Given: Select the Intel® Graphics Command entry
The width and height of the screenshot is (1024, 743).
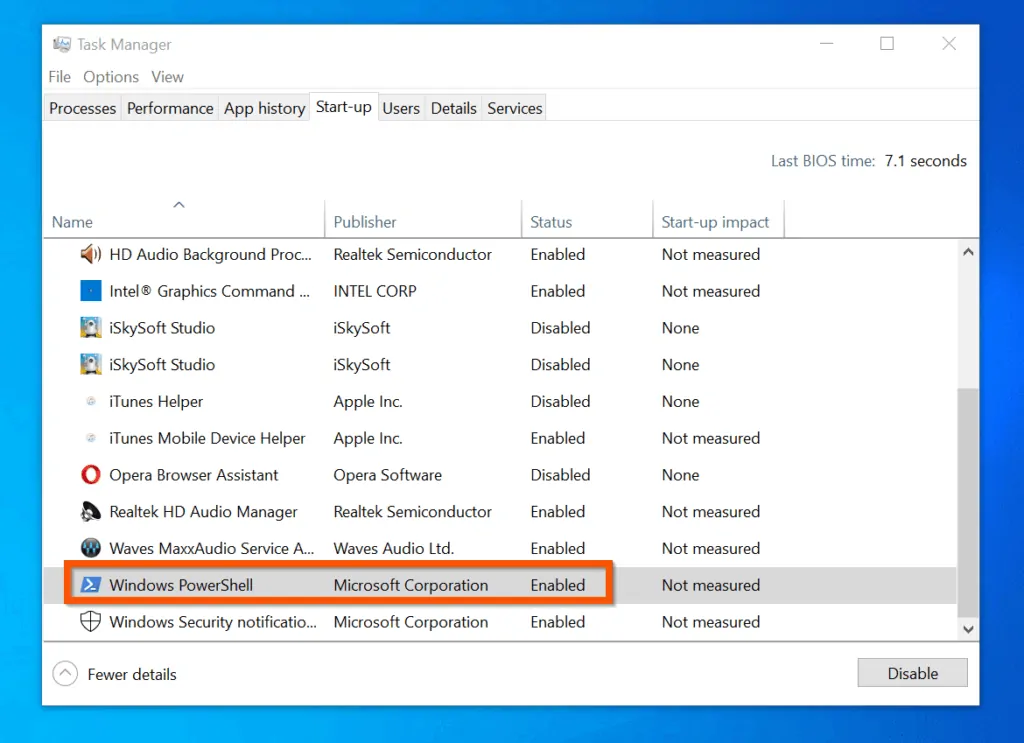Looking at the screenshot, I should tap(209, 291).
